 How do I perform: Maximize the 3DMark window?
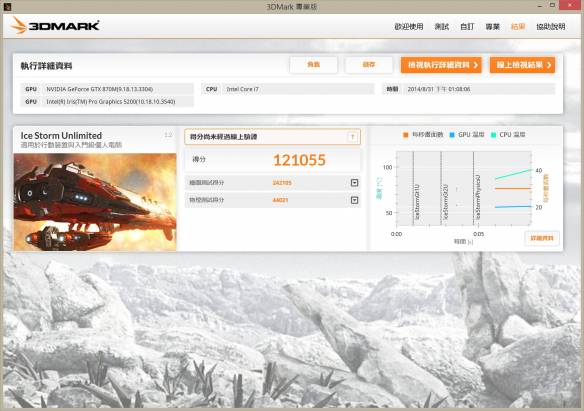click(552, 6)
